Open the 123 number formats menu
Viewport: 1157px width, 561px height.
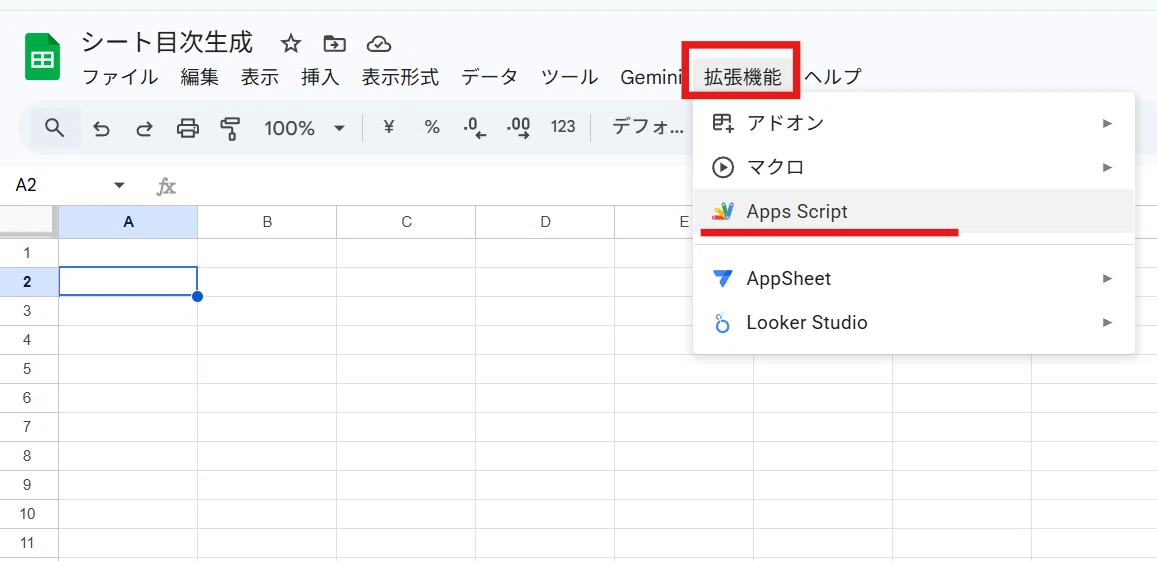[x=563, y=127]
